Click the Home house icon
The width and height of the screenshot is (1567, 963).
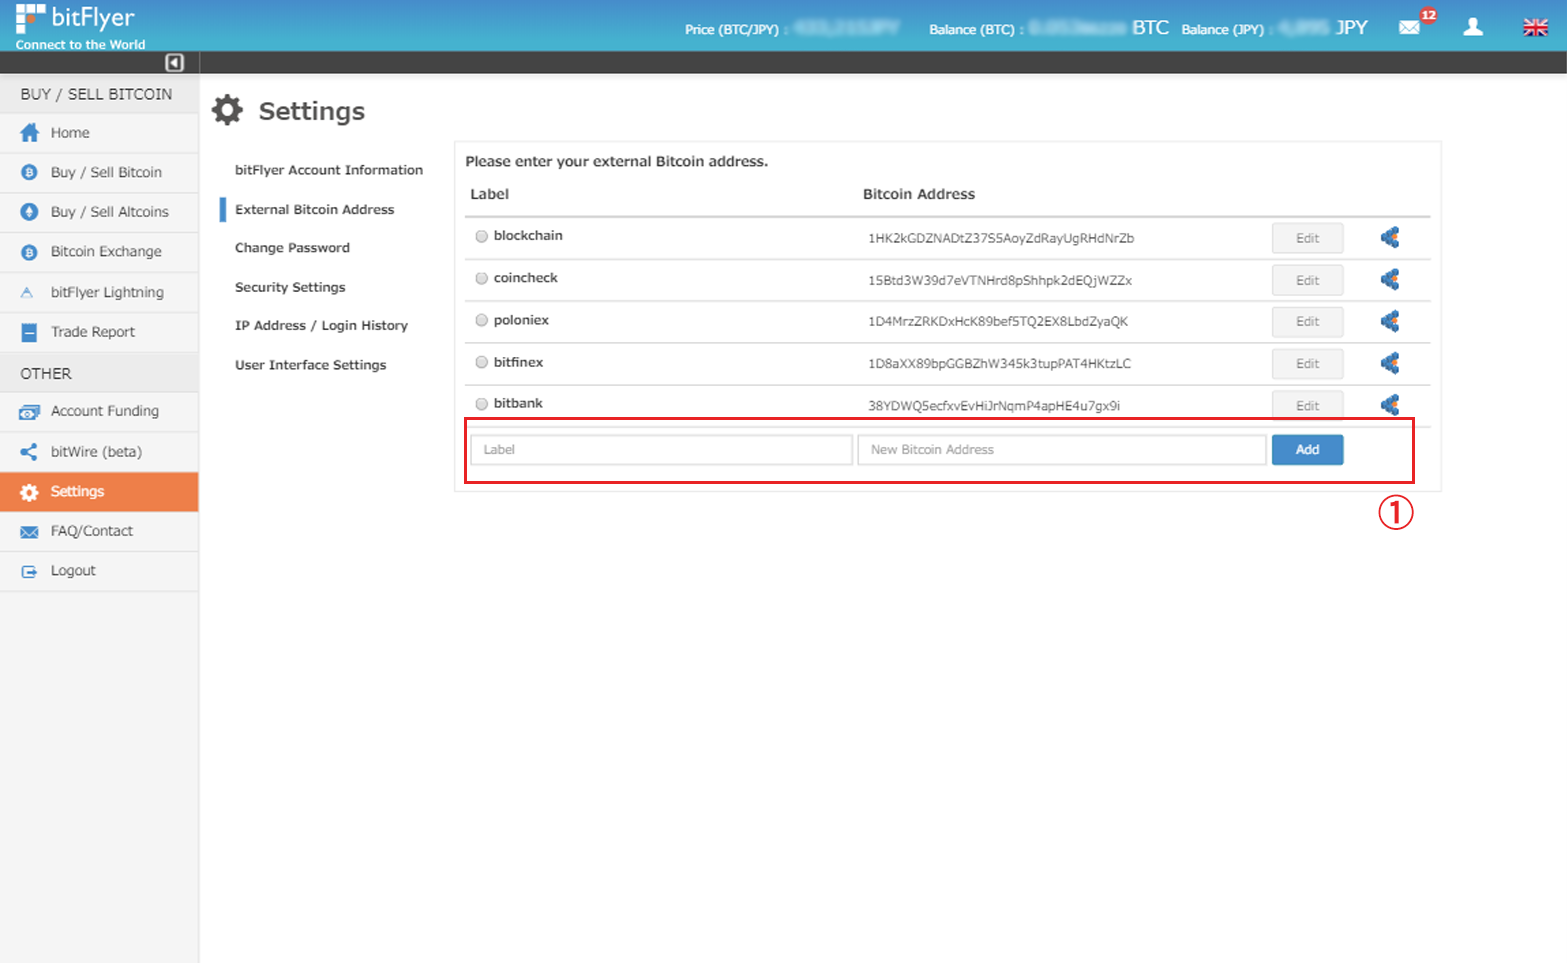30,133
